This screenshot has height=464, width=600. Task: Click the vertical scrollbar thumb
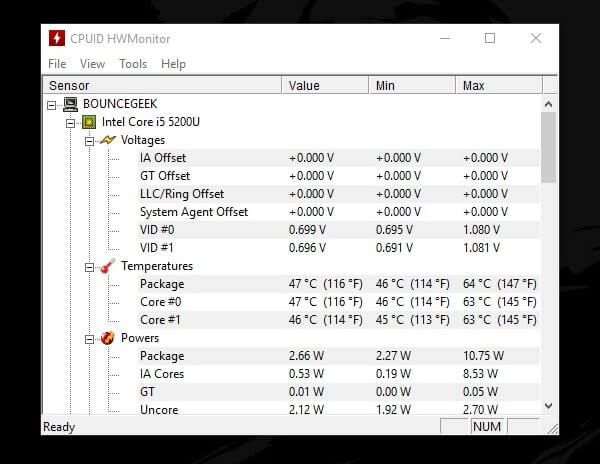pos(548,147)
